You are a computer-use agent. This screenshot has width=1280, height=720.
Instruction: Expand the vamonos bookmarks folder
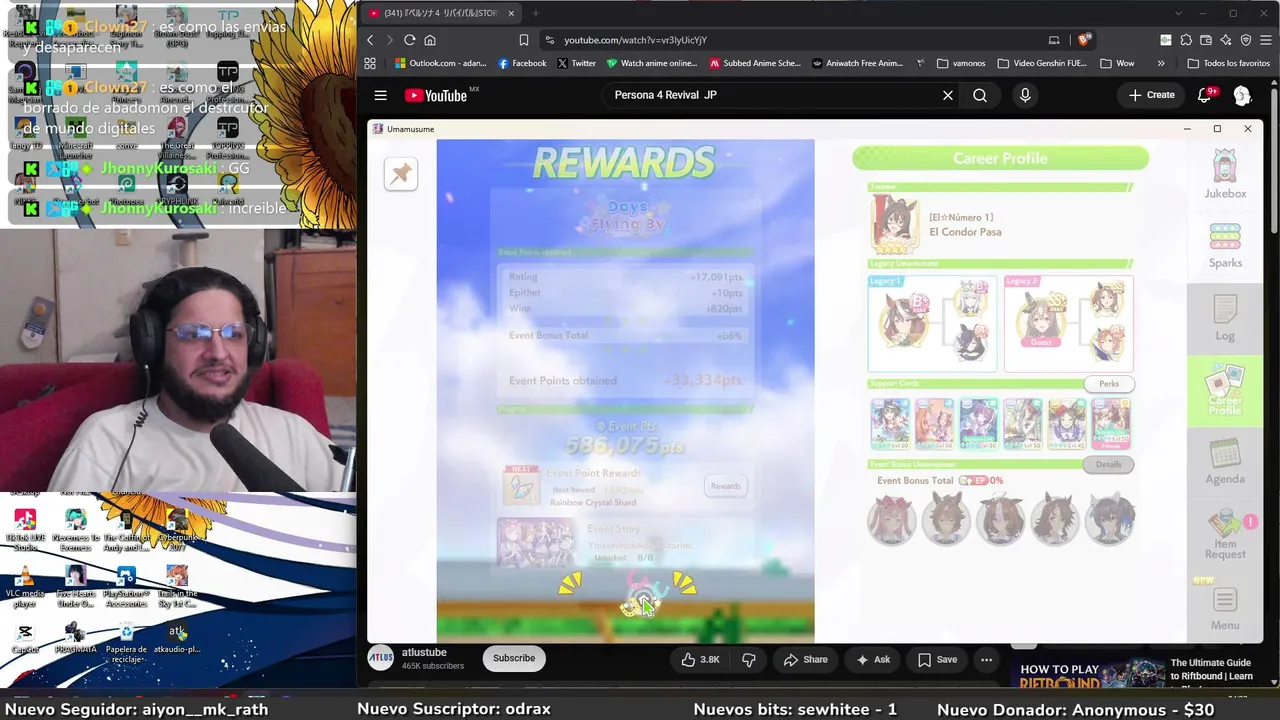pos(961,63)
